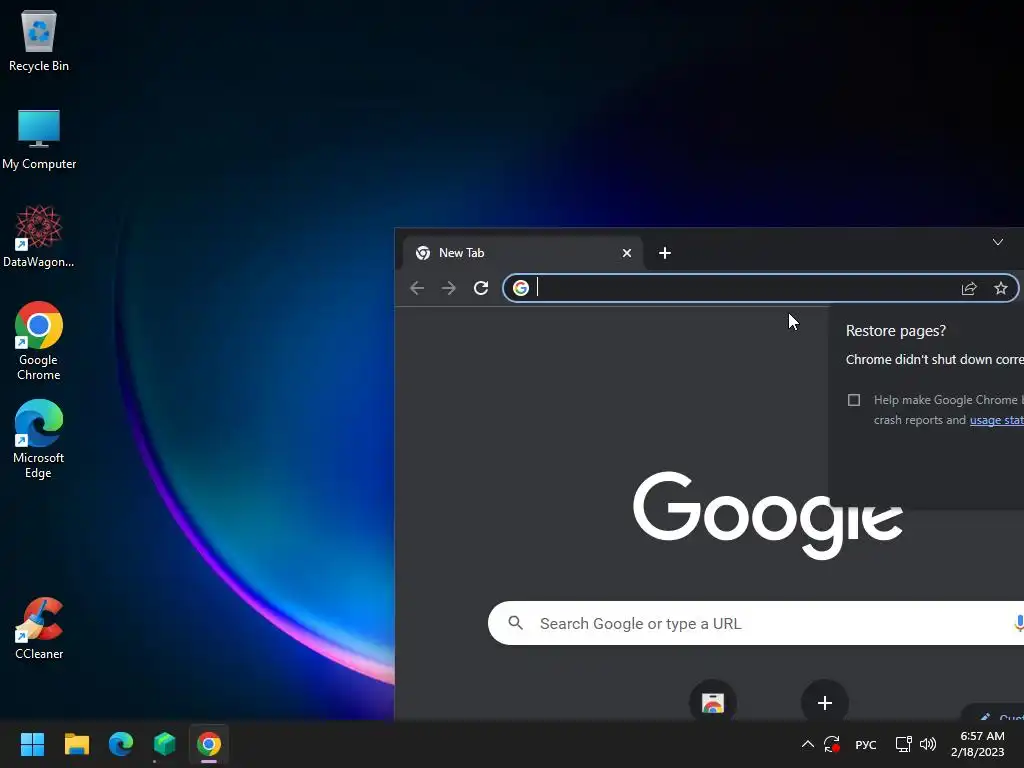Show hidden system tray icons
Image resolution: width=1024 pixels, height=768 pixels.
807,744
